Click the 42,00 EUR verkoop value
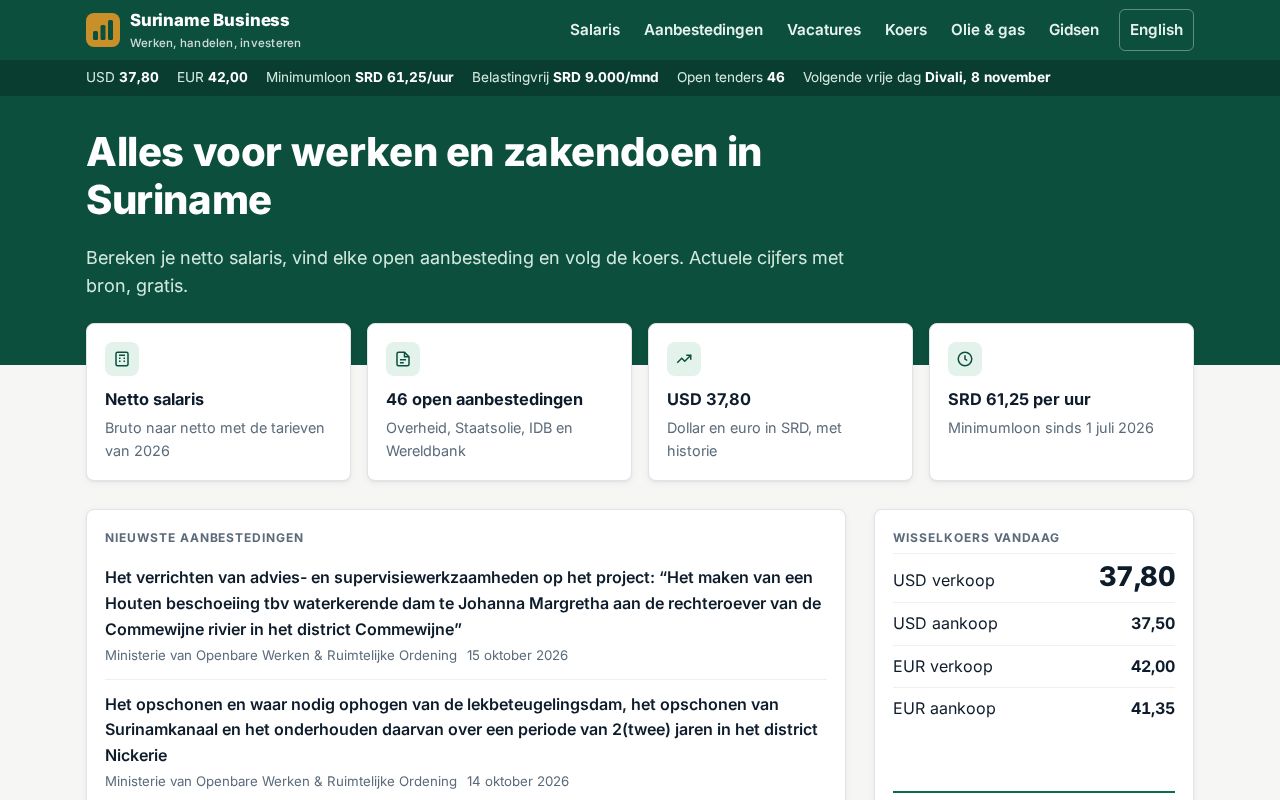Screen dimensions: 1280x800 [1153, 666]
